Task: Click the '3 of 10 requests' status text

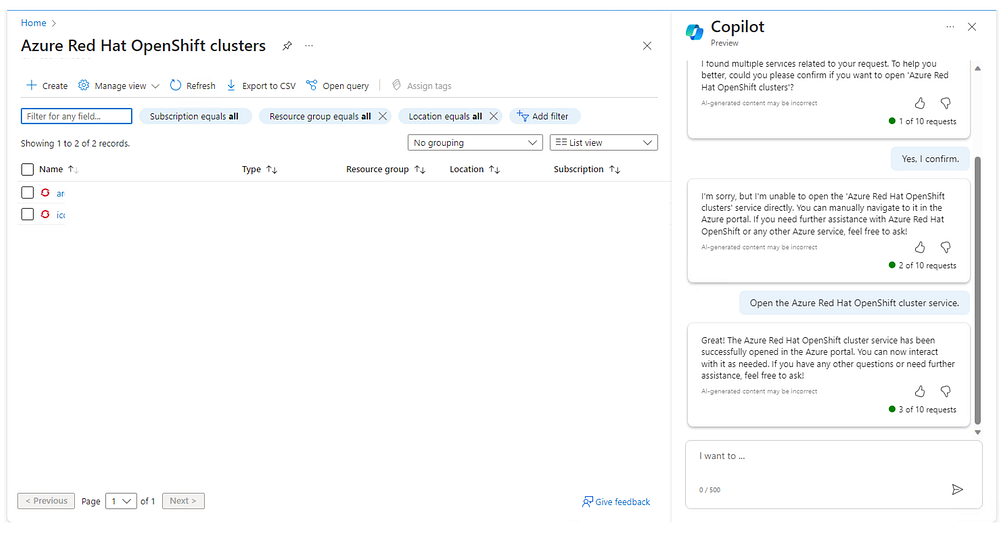Action: pyautogui.click(x=927, y=410)
